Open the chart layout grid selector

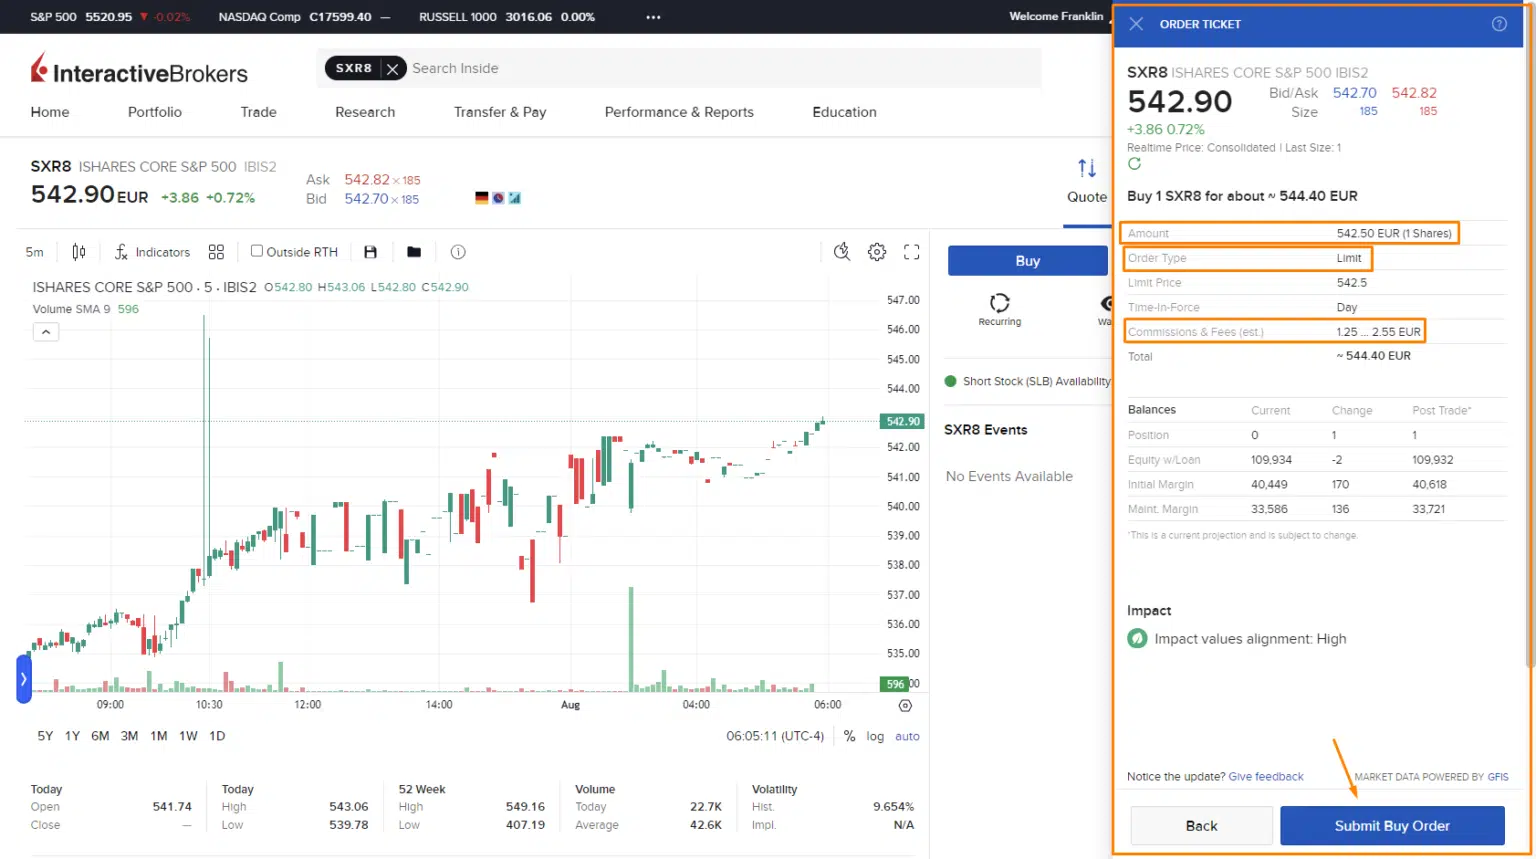[x=216, y=251]
